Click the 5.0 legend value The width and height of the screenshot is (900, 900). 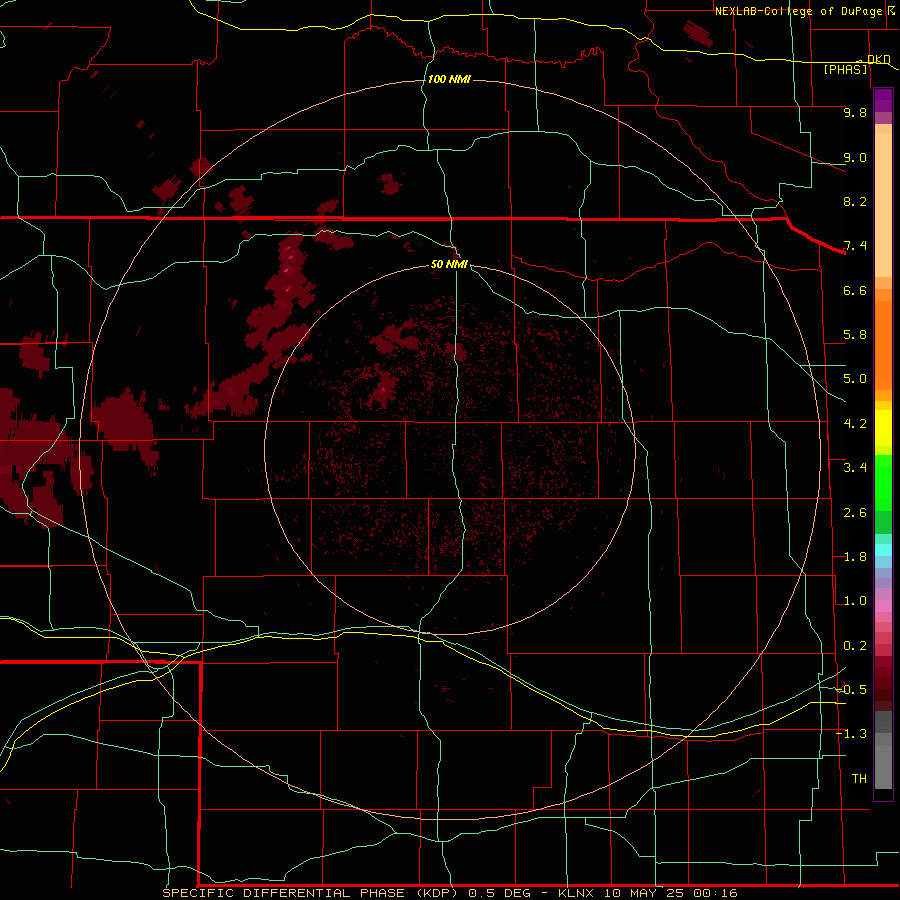pos(855,379)
